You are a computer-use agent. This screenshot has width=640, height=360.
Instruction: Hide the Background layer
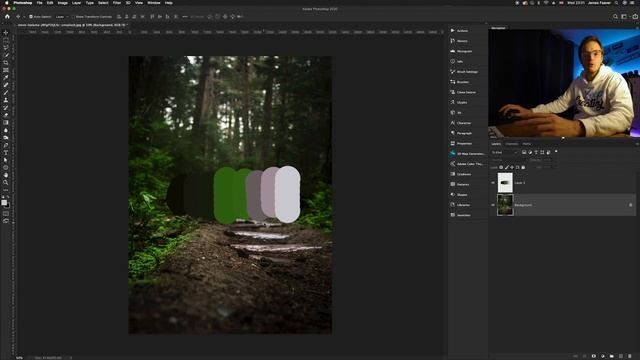[493, 205]
